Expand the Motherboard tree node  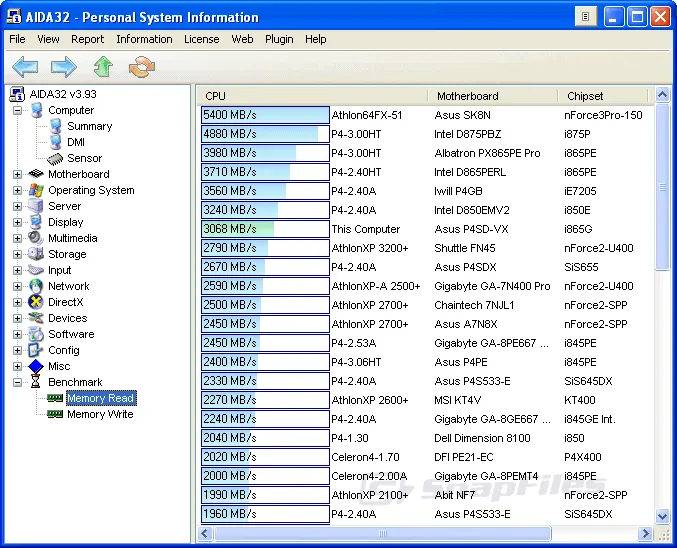pos(17,174)
